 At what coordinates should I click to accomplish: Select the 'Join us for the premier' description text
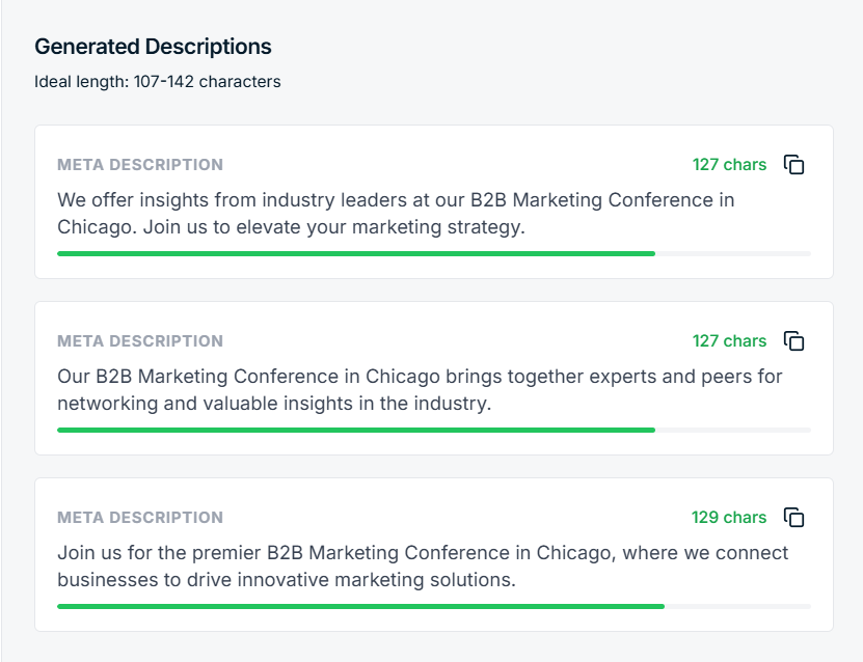click(x=422, y=566)
